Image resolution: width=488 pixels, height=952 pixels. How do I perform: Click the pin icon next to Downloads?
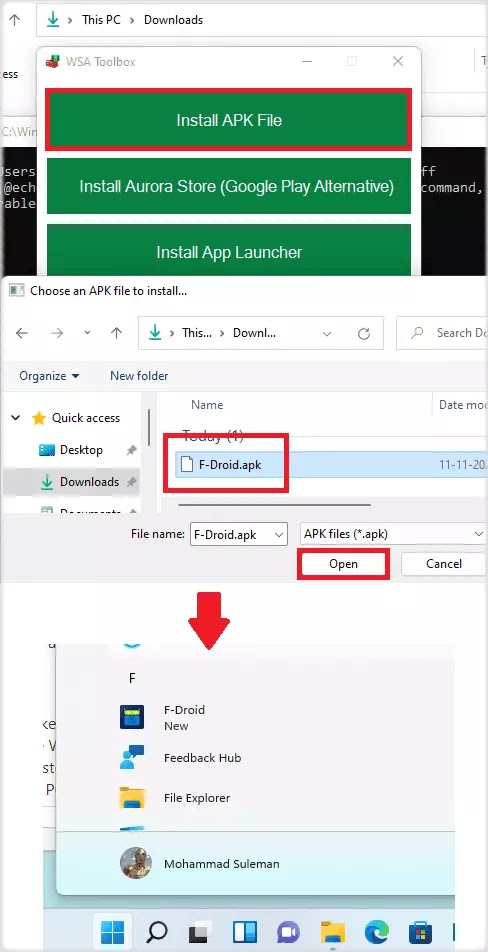point(130,482)
